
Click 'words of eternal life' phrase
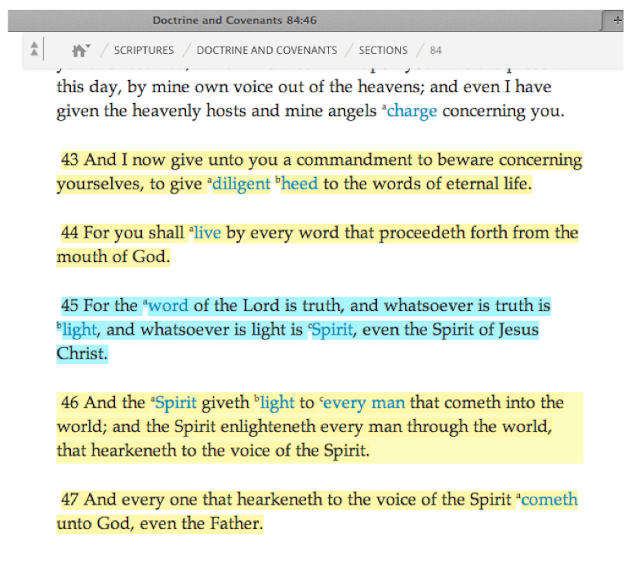(x=452, y=184)
